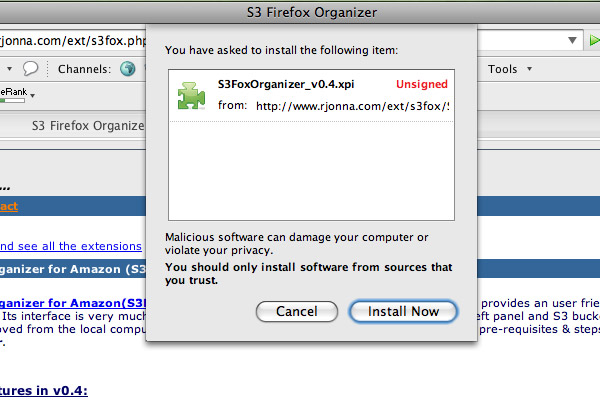Click the URL address bar field
Screen dimensions: 600x400
point(73,40)
